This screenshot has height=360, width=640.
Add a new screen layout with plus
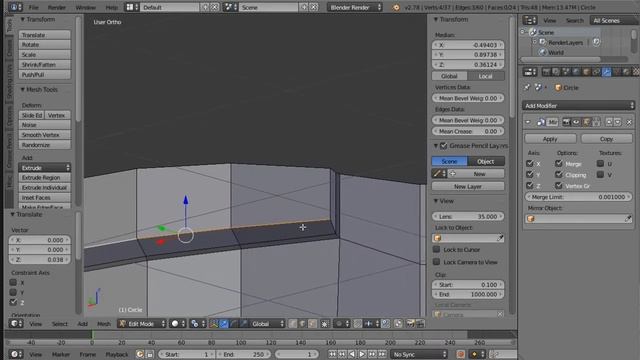[x=205, y=7]
